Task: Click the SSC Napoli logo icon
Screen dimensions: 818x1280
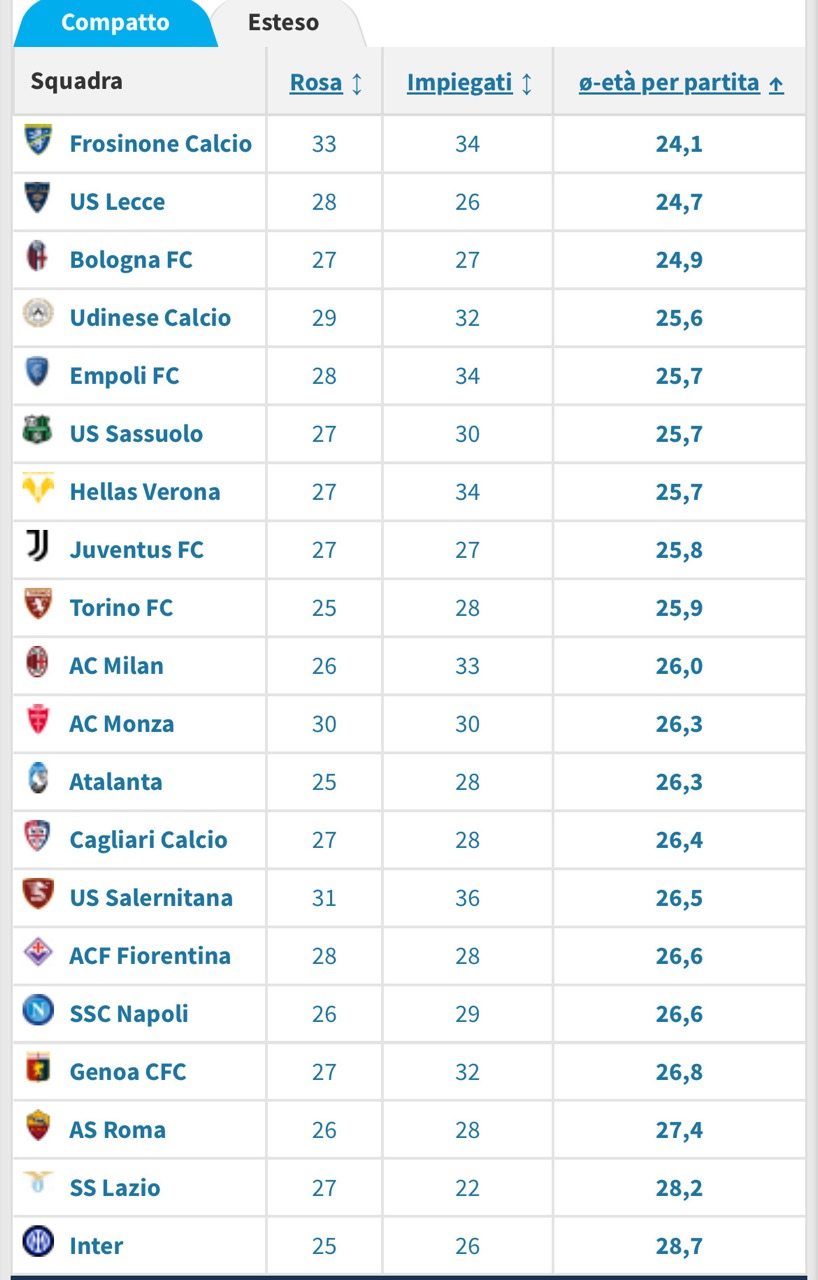Action: pyautogui.click(x=38, y=1011)
